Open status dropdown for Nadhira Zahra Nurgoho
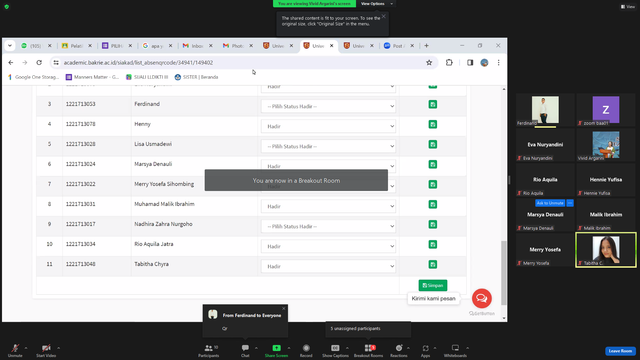Viewport: 640px width, 360px height. tap(329, 226)
